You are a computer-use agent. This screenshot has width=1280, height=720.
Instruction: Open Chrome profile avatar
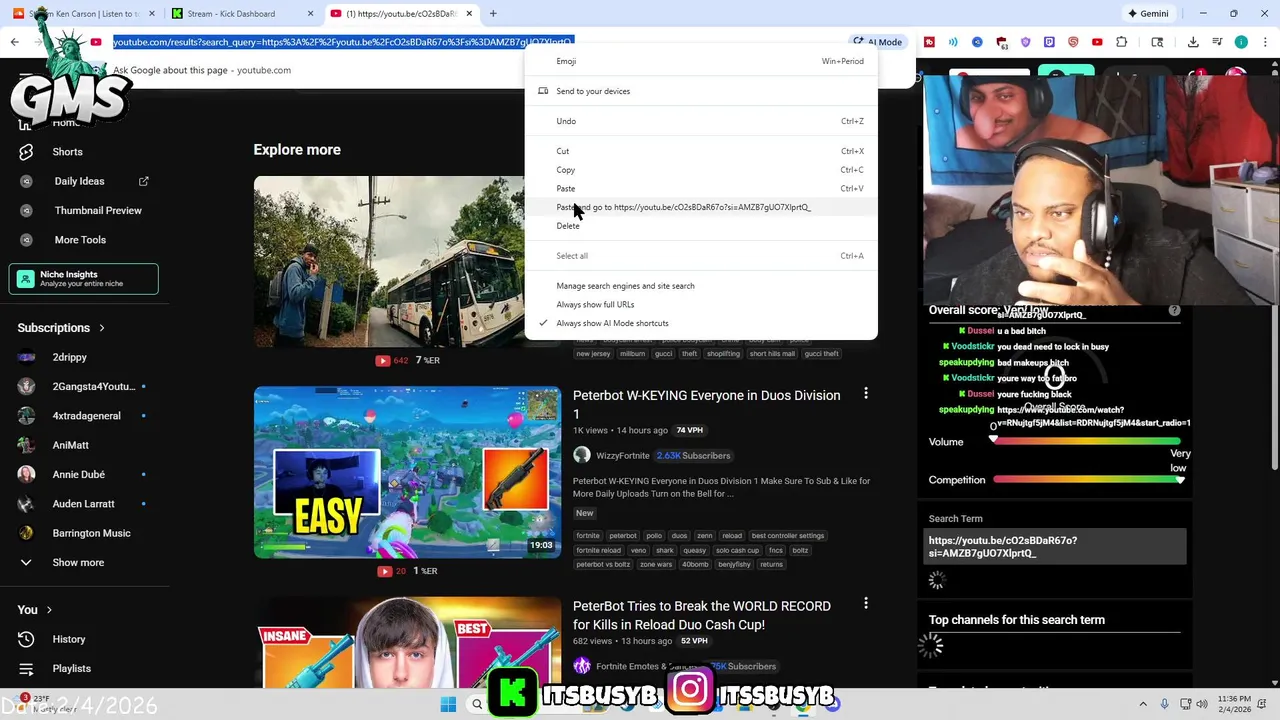click(x=1241, y=42)
